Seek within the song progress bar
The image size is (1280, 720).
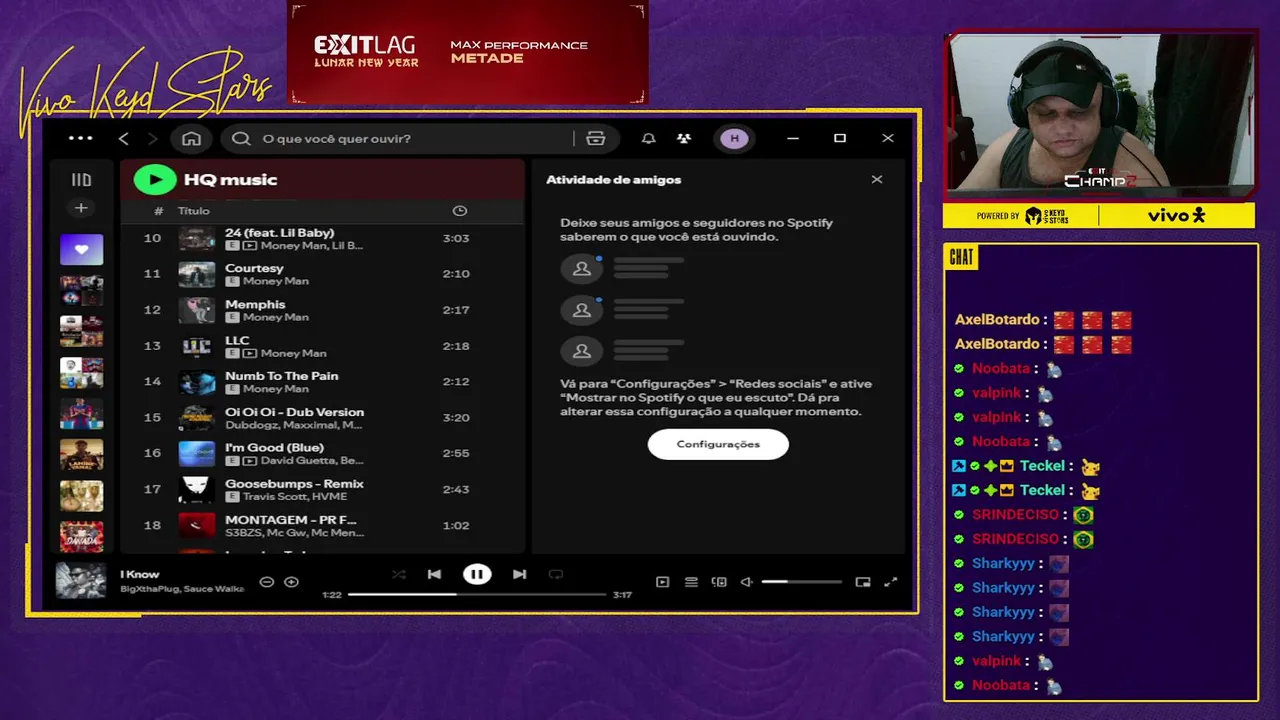point(477,594)
